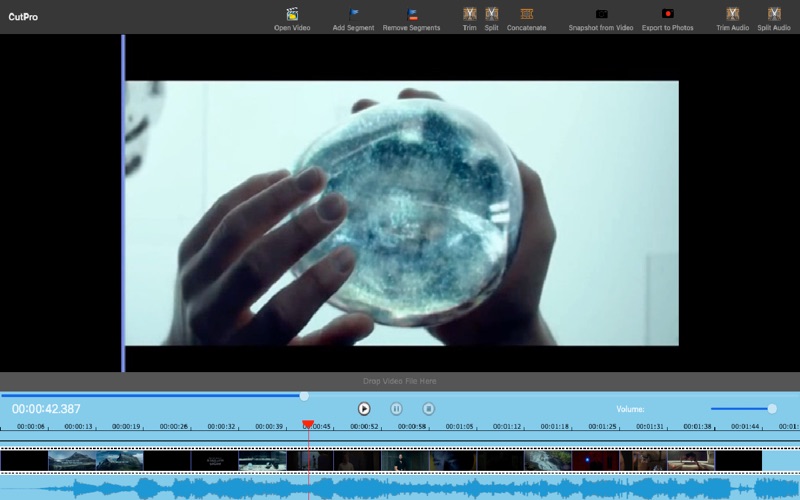Click the playback progress slider knob
The width and height of the screenshot is (800, 500).
click(x=304, y=396)
